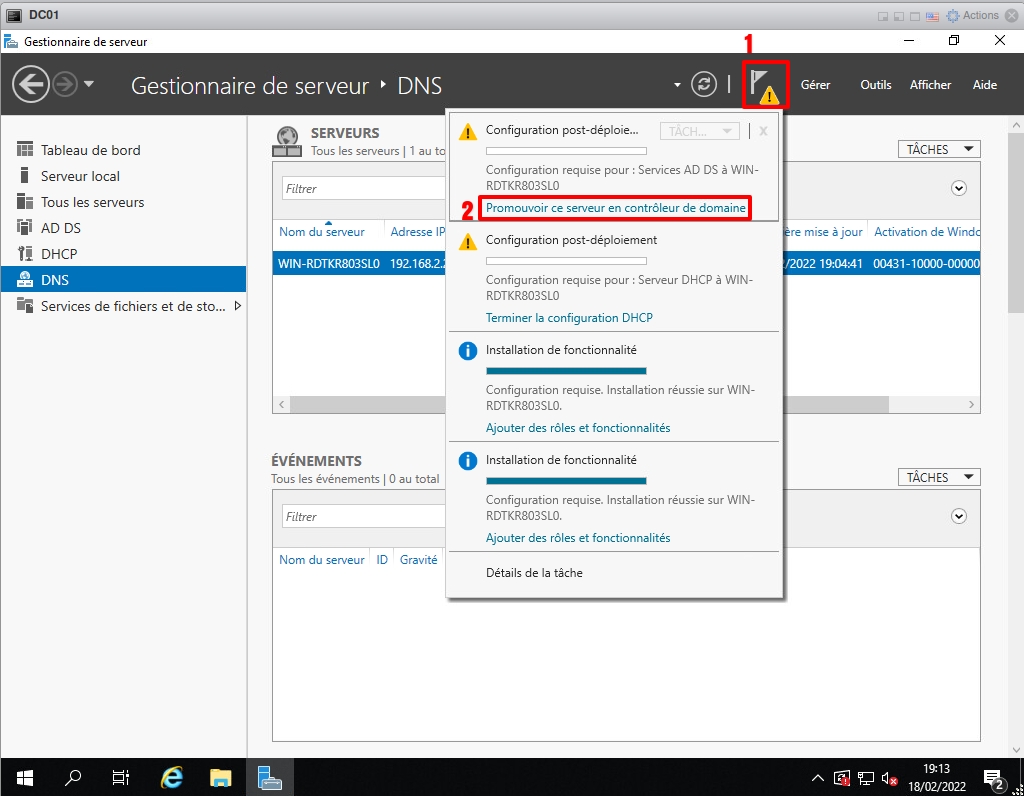Collapse the Serveurs filter panel chevron
1024x796 pixels.
[959, 188]
